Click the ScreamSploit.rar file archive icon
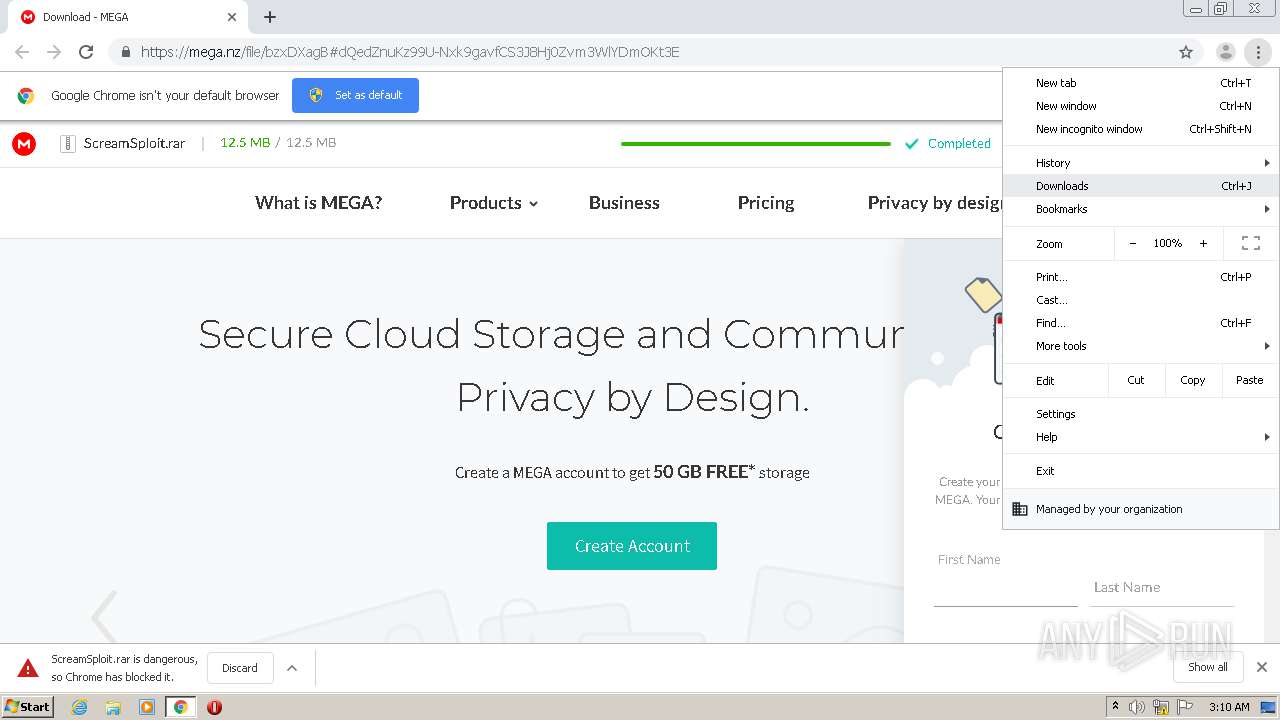1280x720 pixels. point(68,143)
